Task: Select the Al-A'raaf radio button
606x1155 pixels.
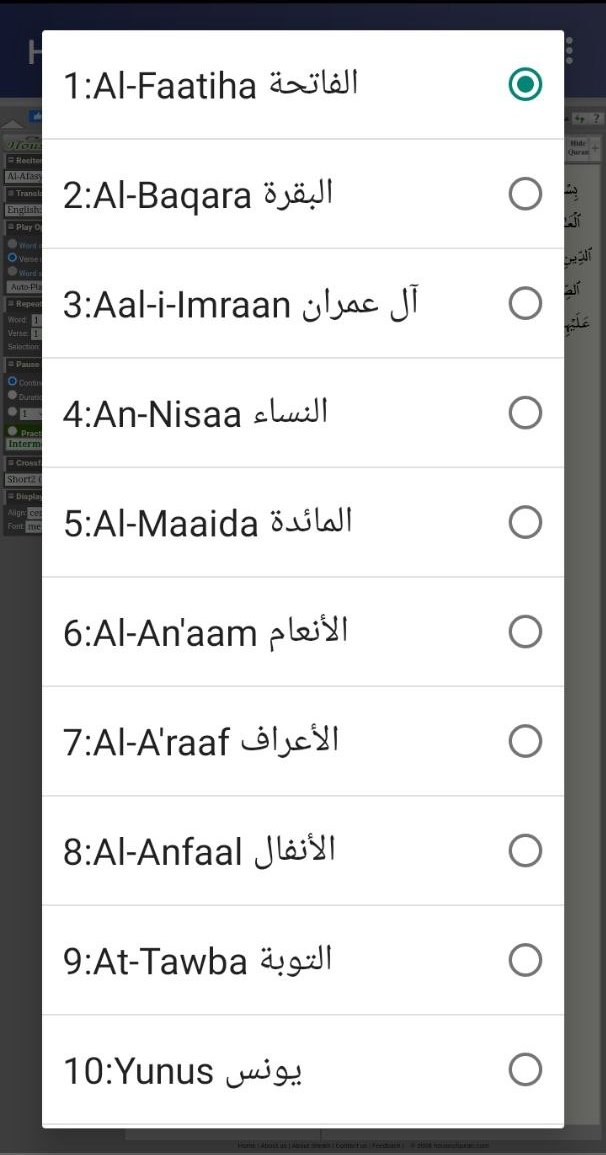Action: (525, 741)
